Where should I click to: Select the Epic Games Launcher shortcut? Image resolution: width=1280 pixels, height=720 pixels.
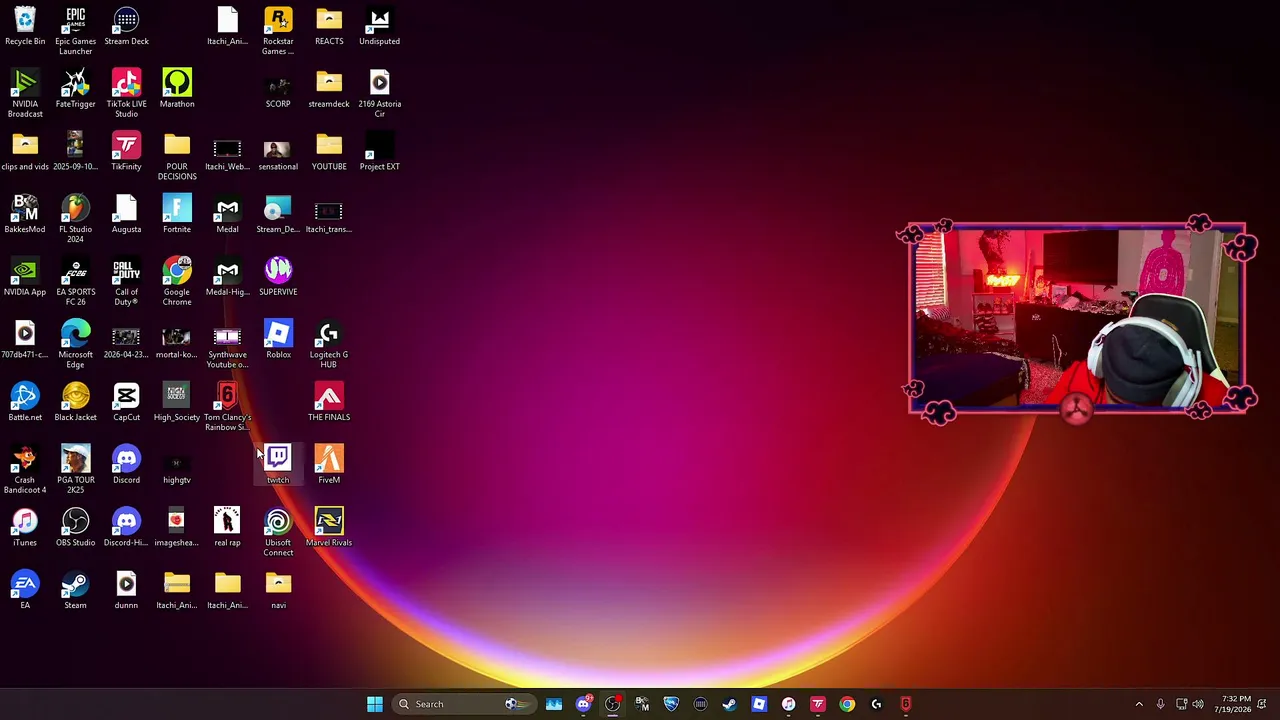[x=76, y=32]
